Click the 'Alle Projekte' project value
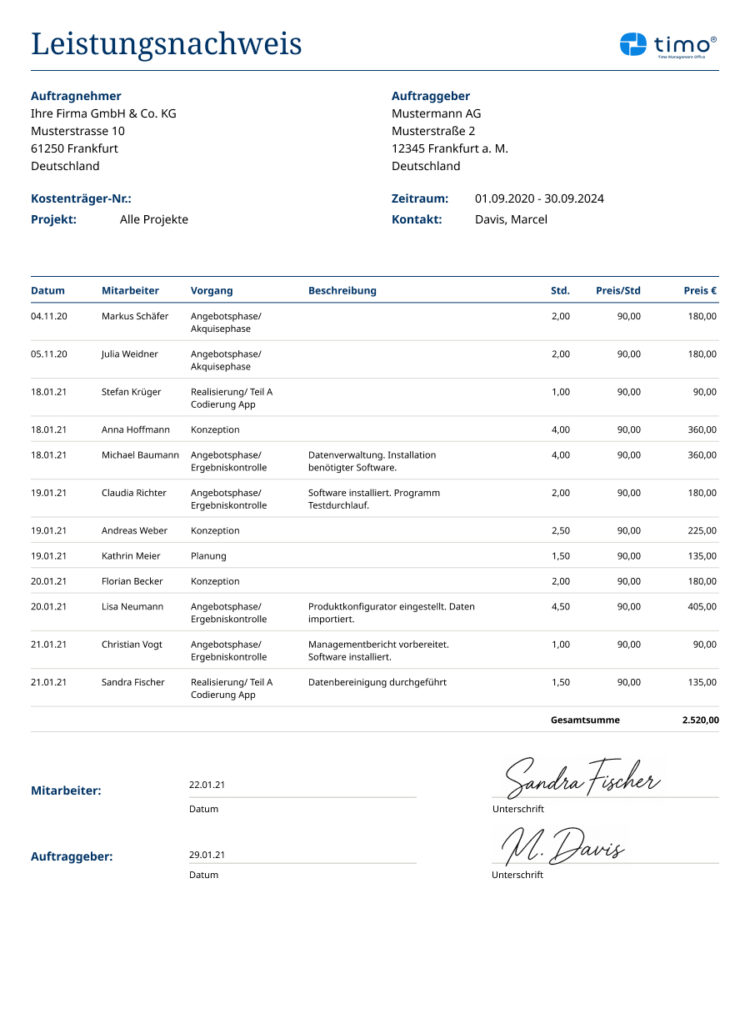750x1024 pixels. (154, 220)
